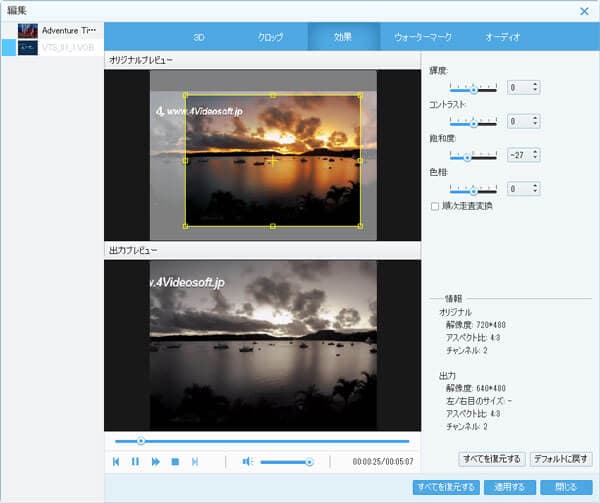600x503 pixels.
Task: Decrease the 飽和度 value with down arrow
Action: (536, 158)
